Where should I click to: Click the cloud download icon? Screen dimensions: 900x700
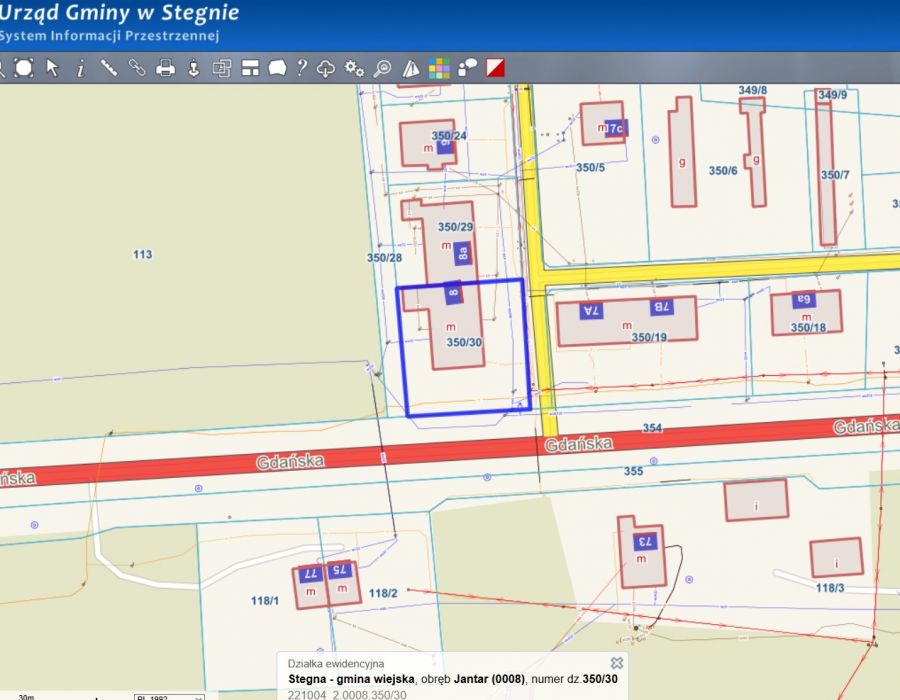326,68
